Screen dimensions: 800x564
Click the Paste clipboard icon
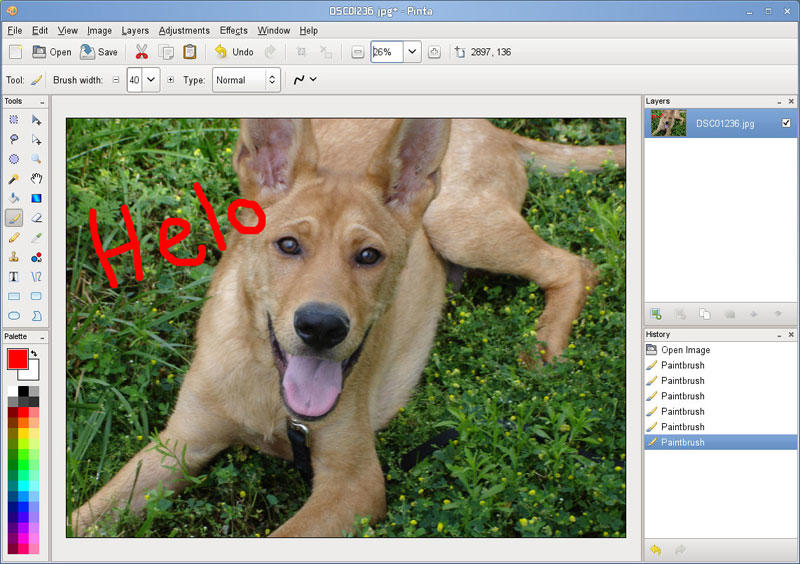click(189, 52)
